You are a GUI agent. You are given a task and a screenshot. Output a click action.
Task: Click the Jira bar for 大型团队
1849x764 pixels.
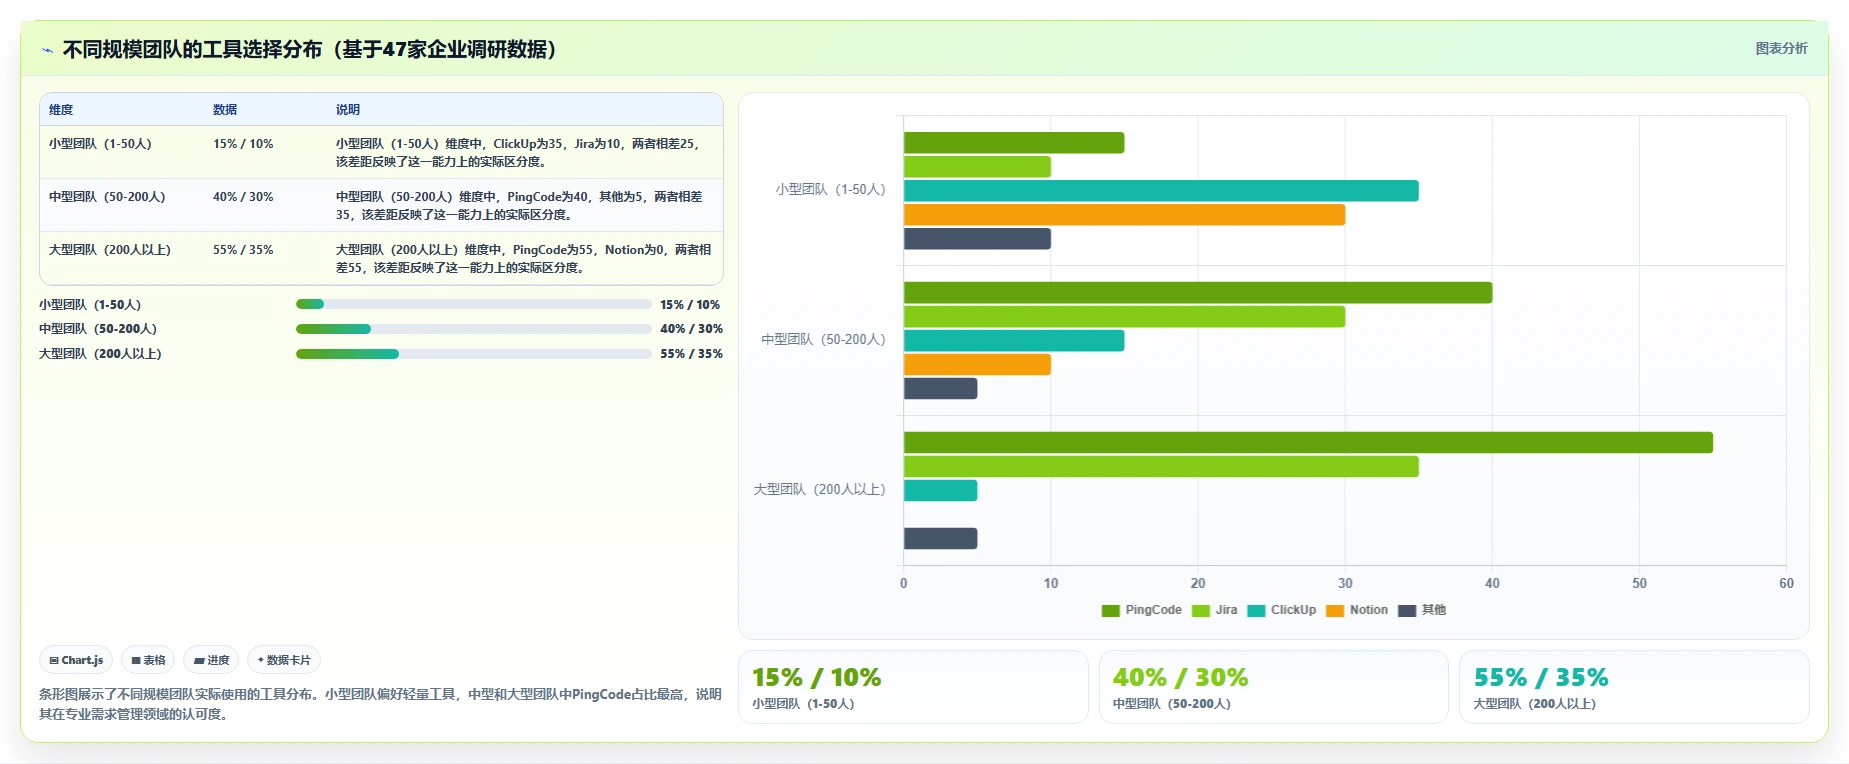1161,467
